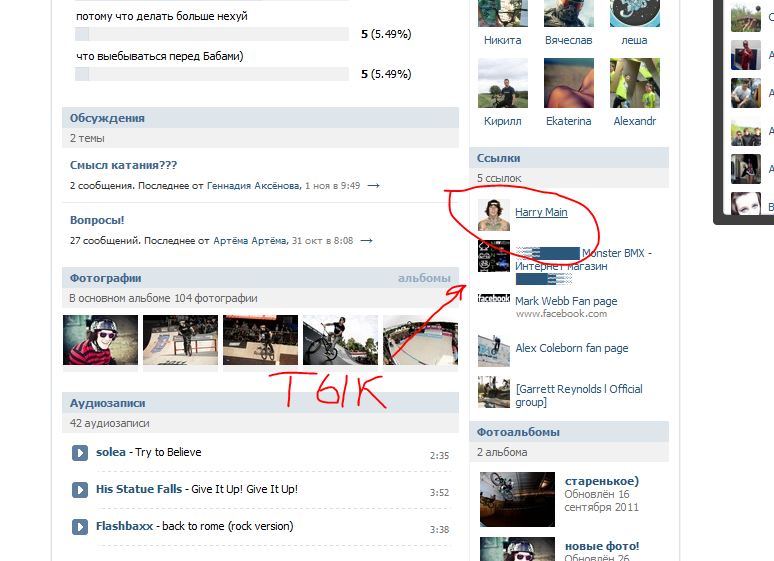Click poll bar for 'что выебываться перед Бабами)'
This screenshot has width=774, height=561.
tap(212, 74)
